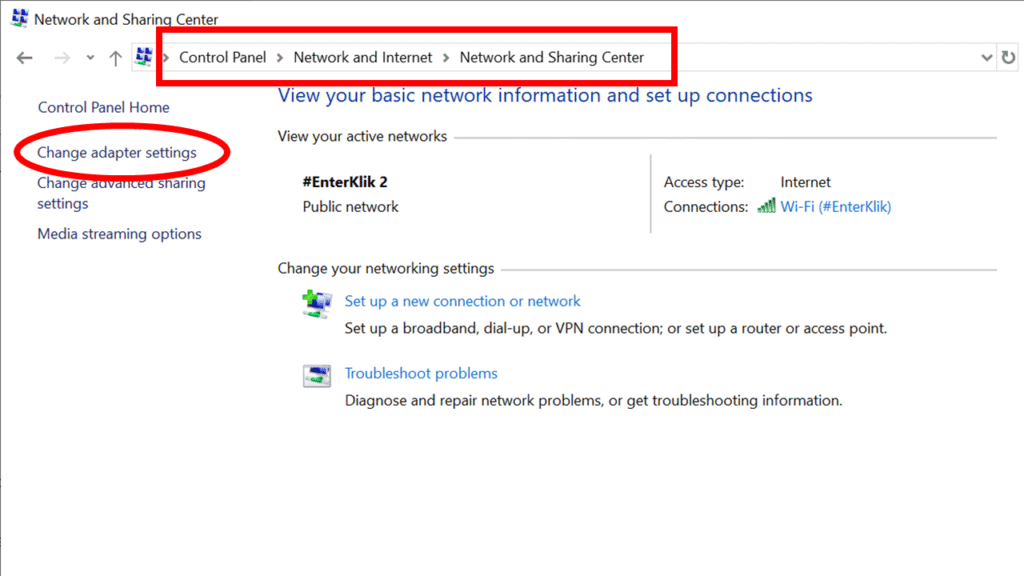Click the title bar Network and Sharing Center icon

tap(19, 18)
